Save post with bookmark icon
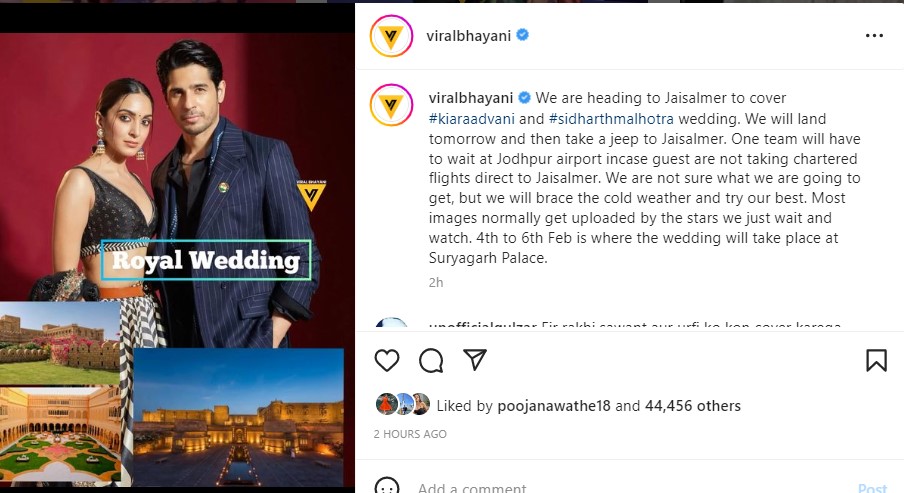 pyautogui.click(x=876, y=360)
